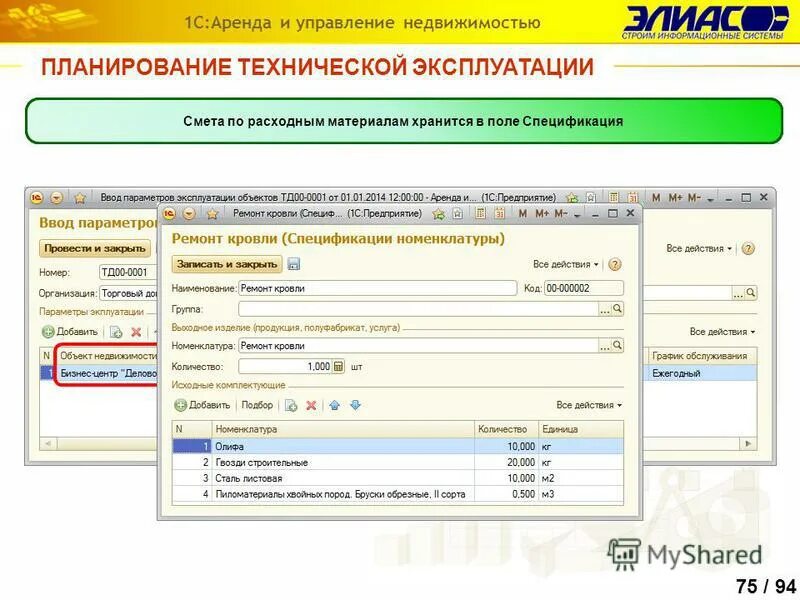The height and width of the screenshot is (600, 800).
Task: Click M+ in Ввод параметров title bar
Action: [676, 197]
